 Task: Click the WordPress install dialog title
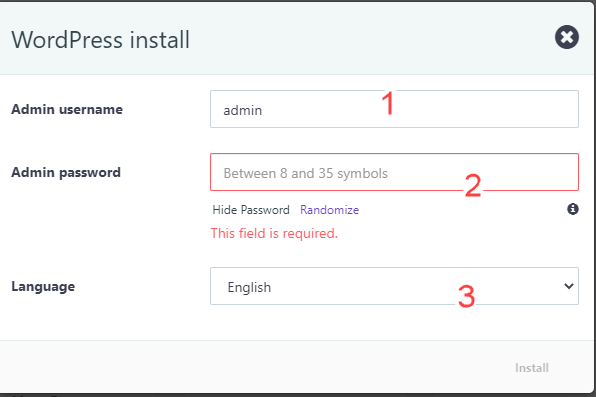click(100, 40)
